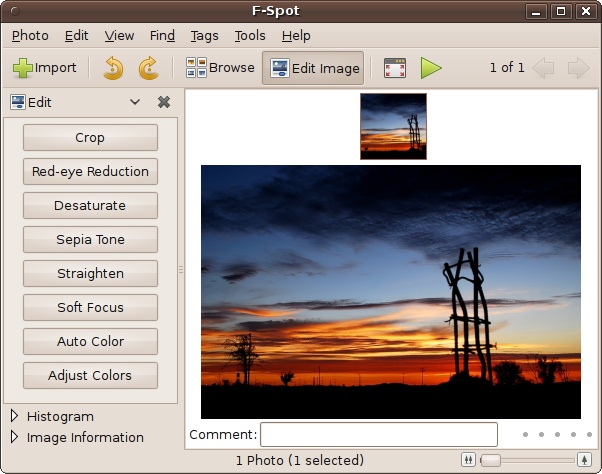
Task: Click the '1 of 1' counter text
Action: click(x=507, y=68)
